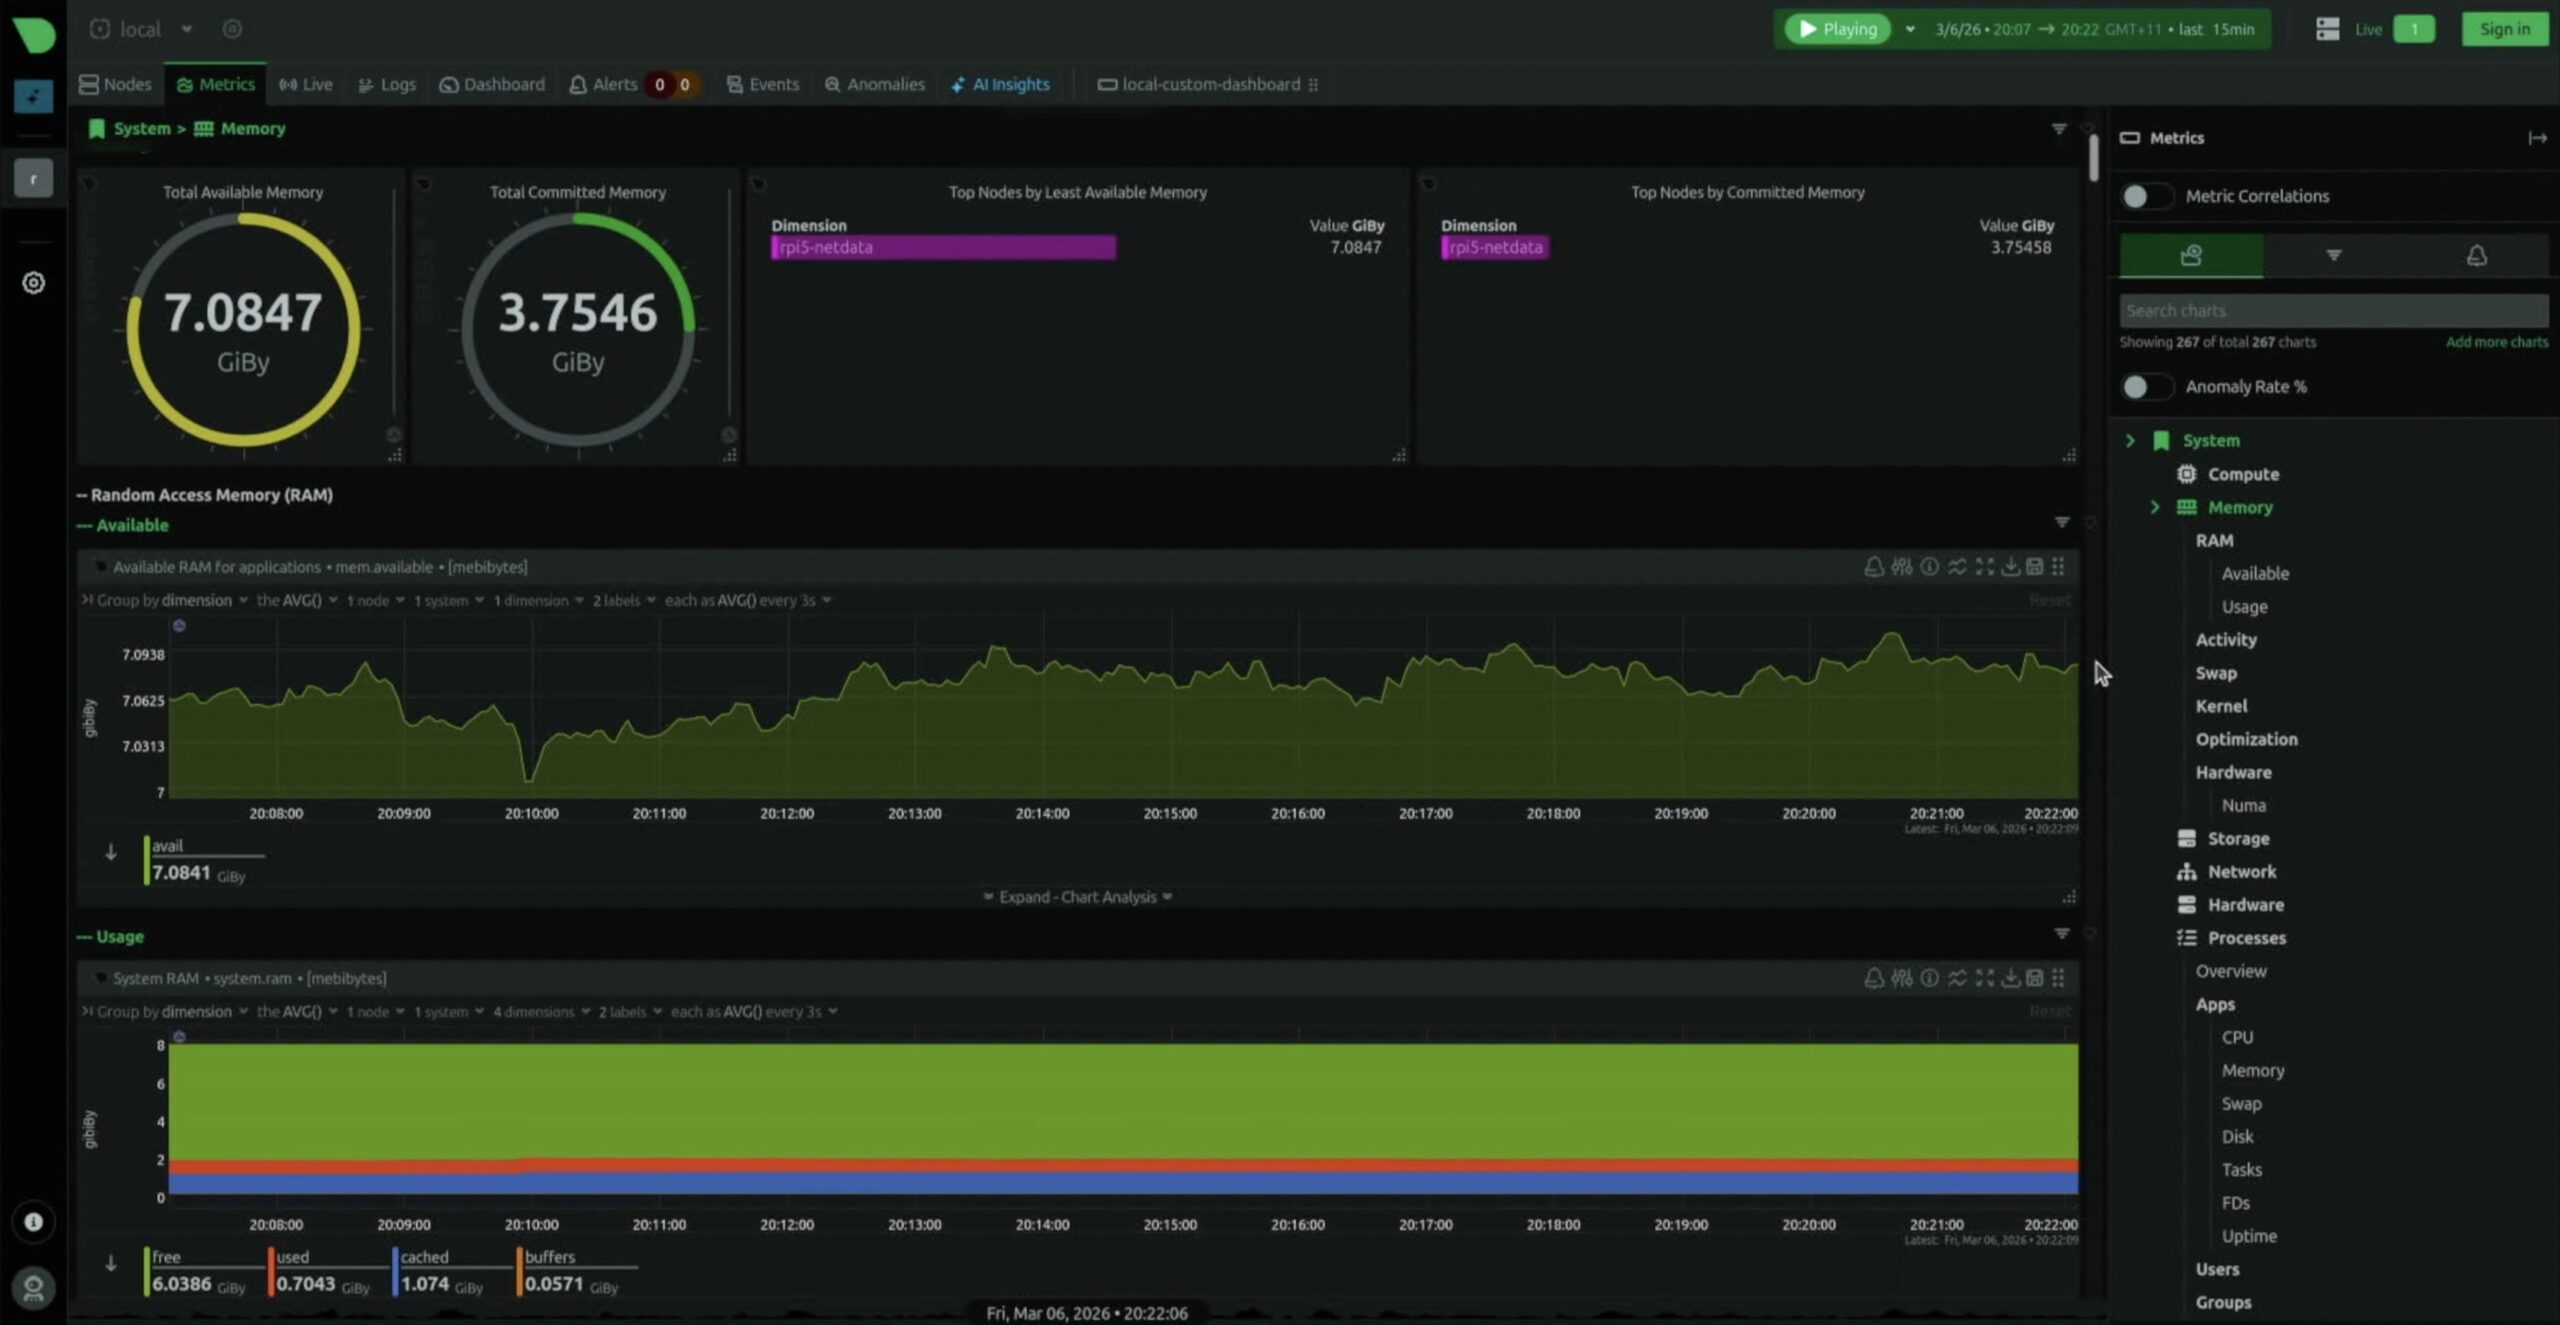Viewport: 2560px width, 1325px height.
Task: Click the Add more charts link
Action: tap(2496, 342)
